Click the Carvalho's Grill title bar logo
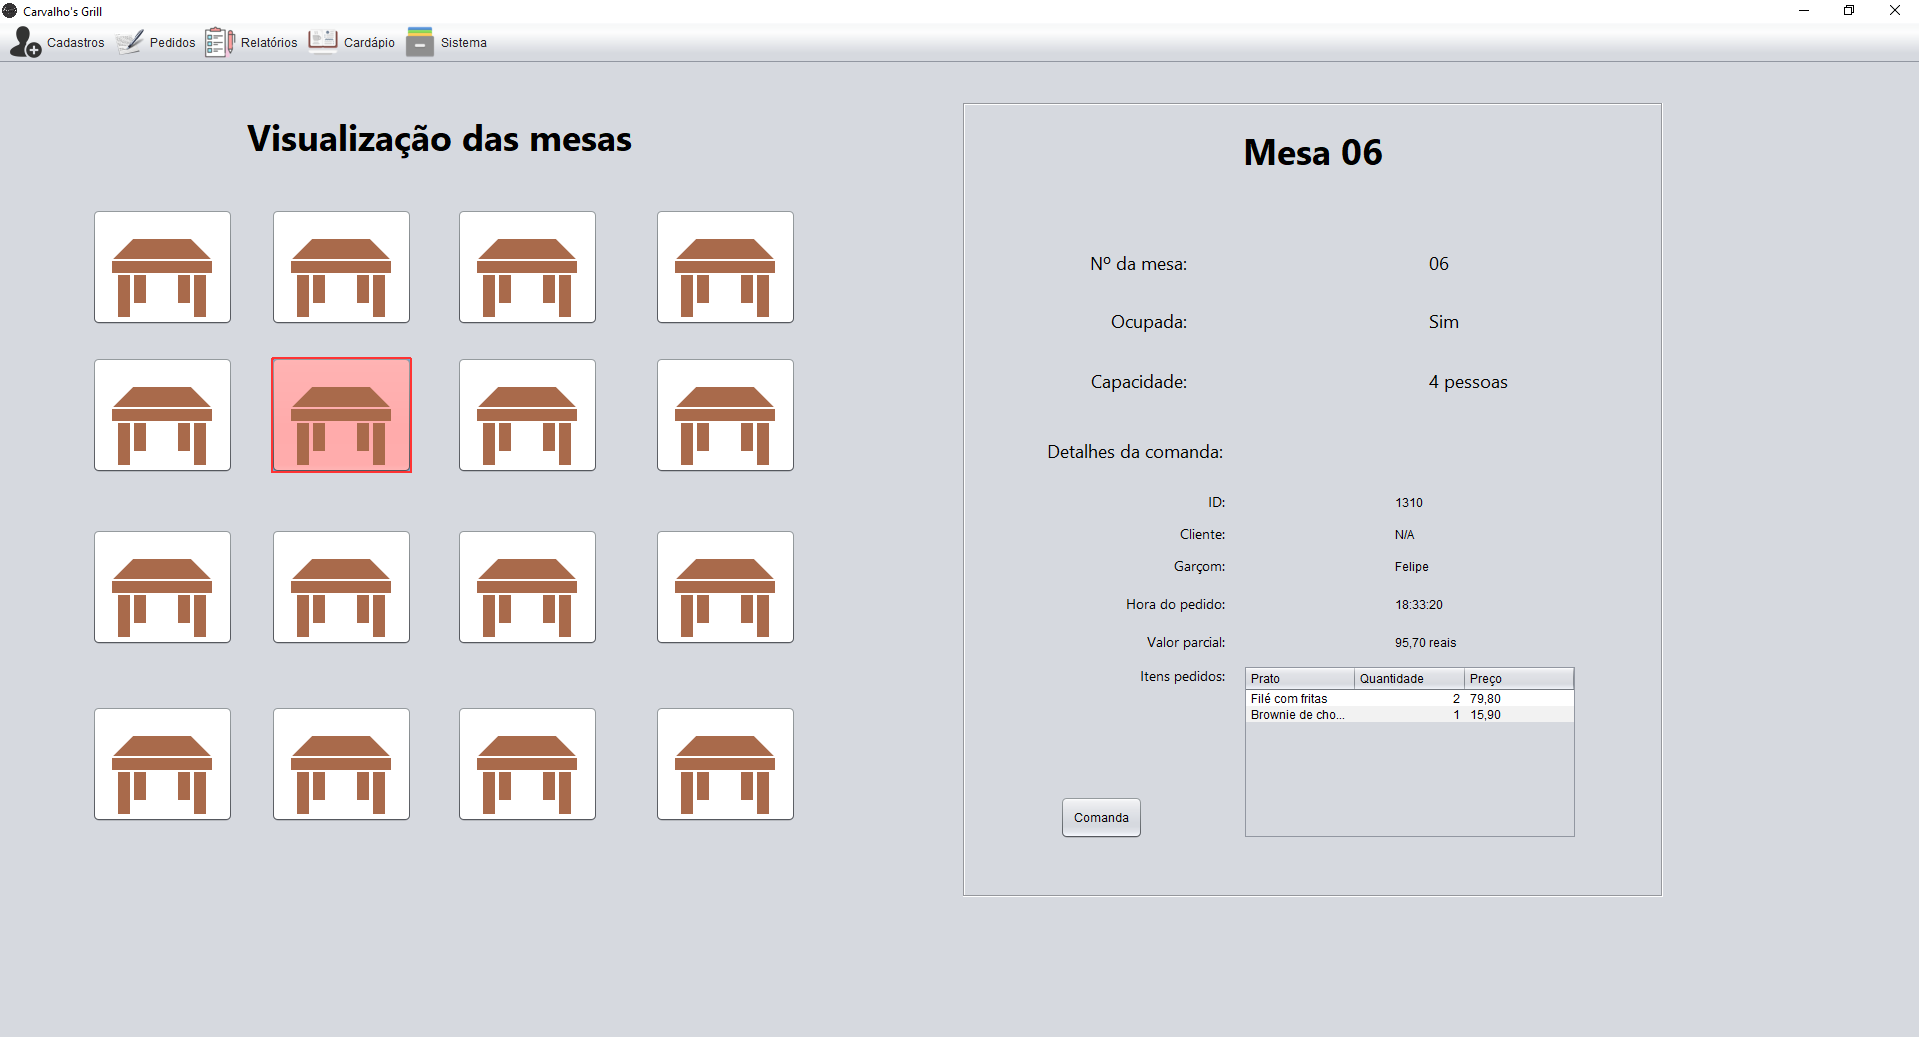The image size is (1919, 1037). [x=10, y=10]
